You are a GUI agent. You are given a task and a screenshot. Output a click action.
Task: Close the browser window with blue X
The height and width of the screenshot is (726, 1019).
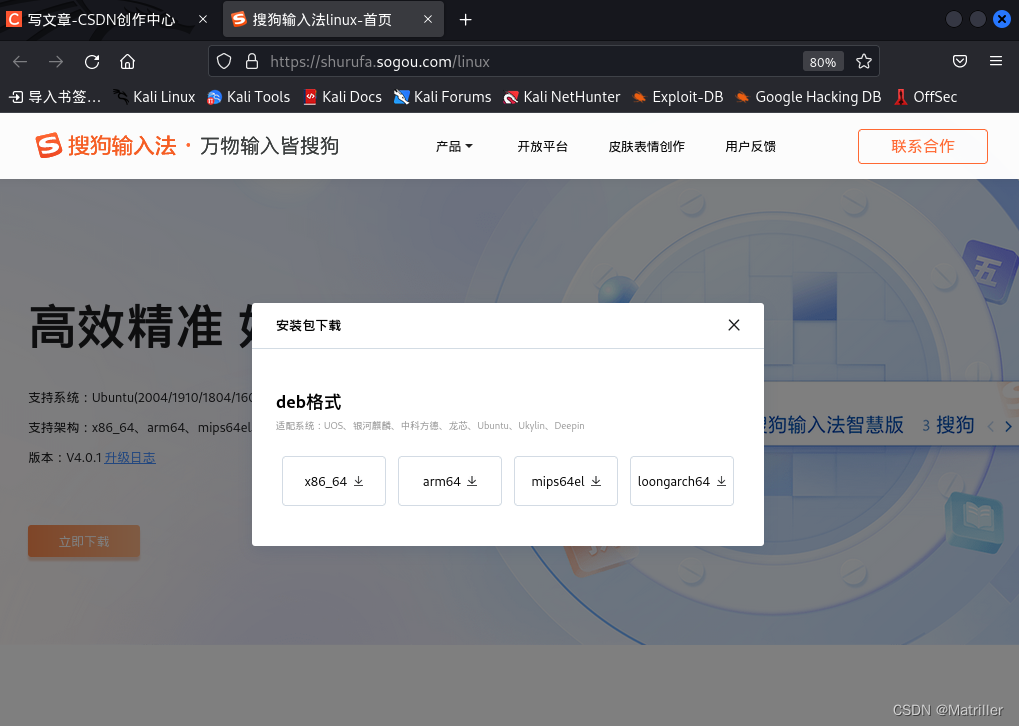(x=1002, y=19)
